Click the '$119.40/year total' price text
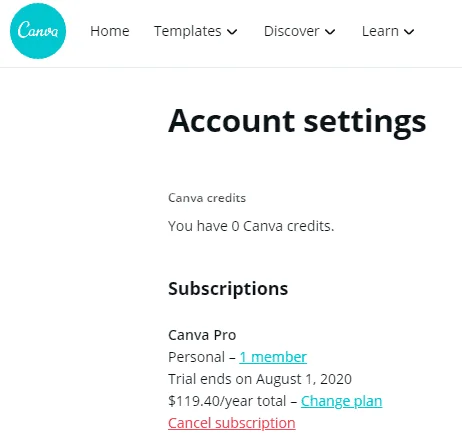The image size is (462, 446). pos(227,401)
